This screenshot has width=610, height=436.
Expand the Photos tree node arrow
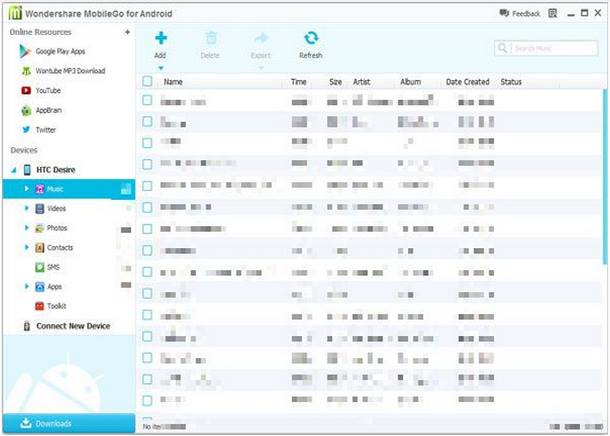(x=26, y=228)
